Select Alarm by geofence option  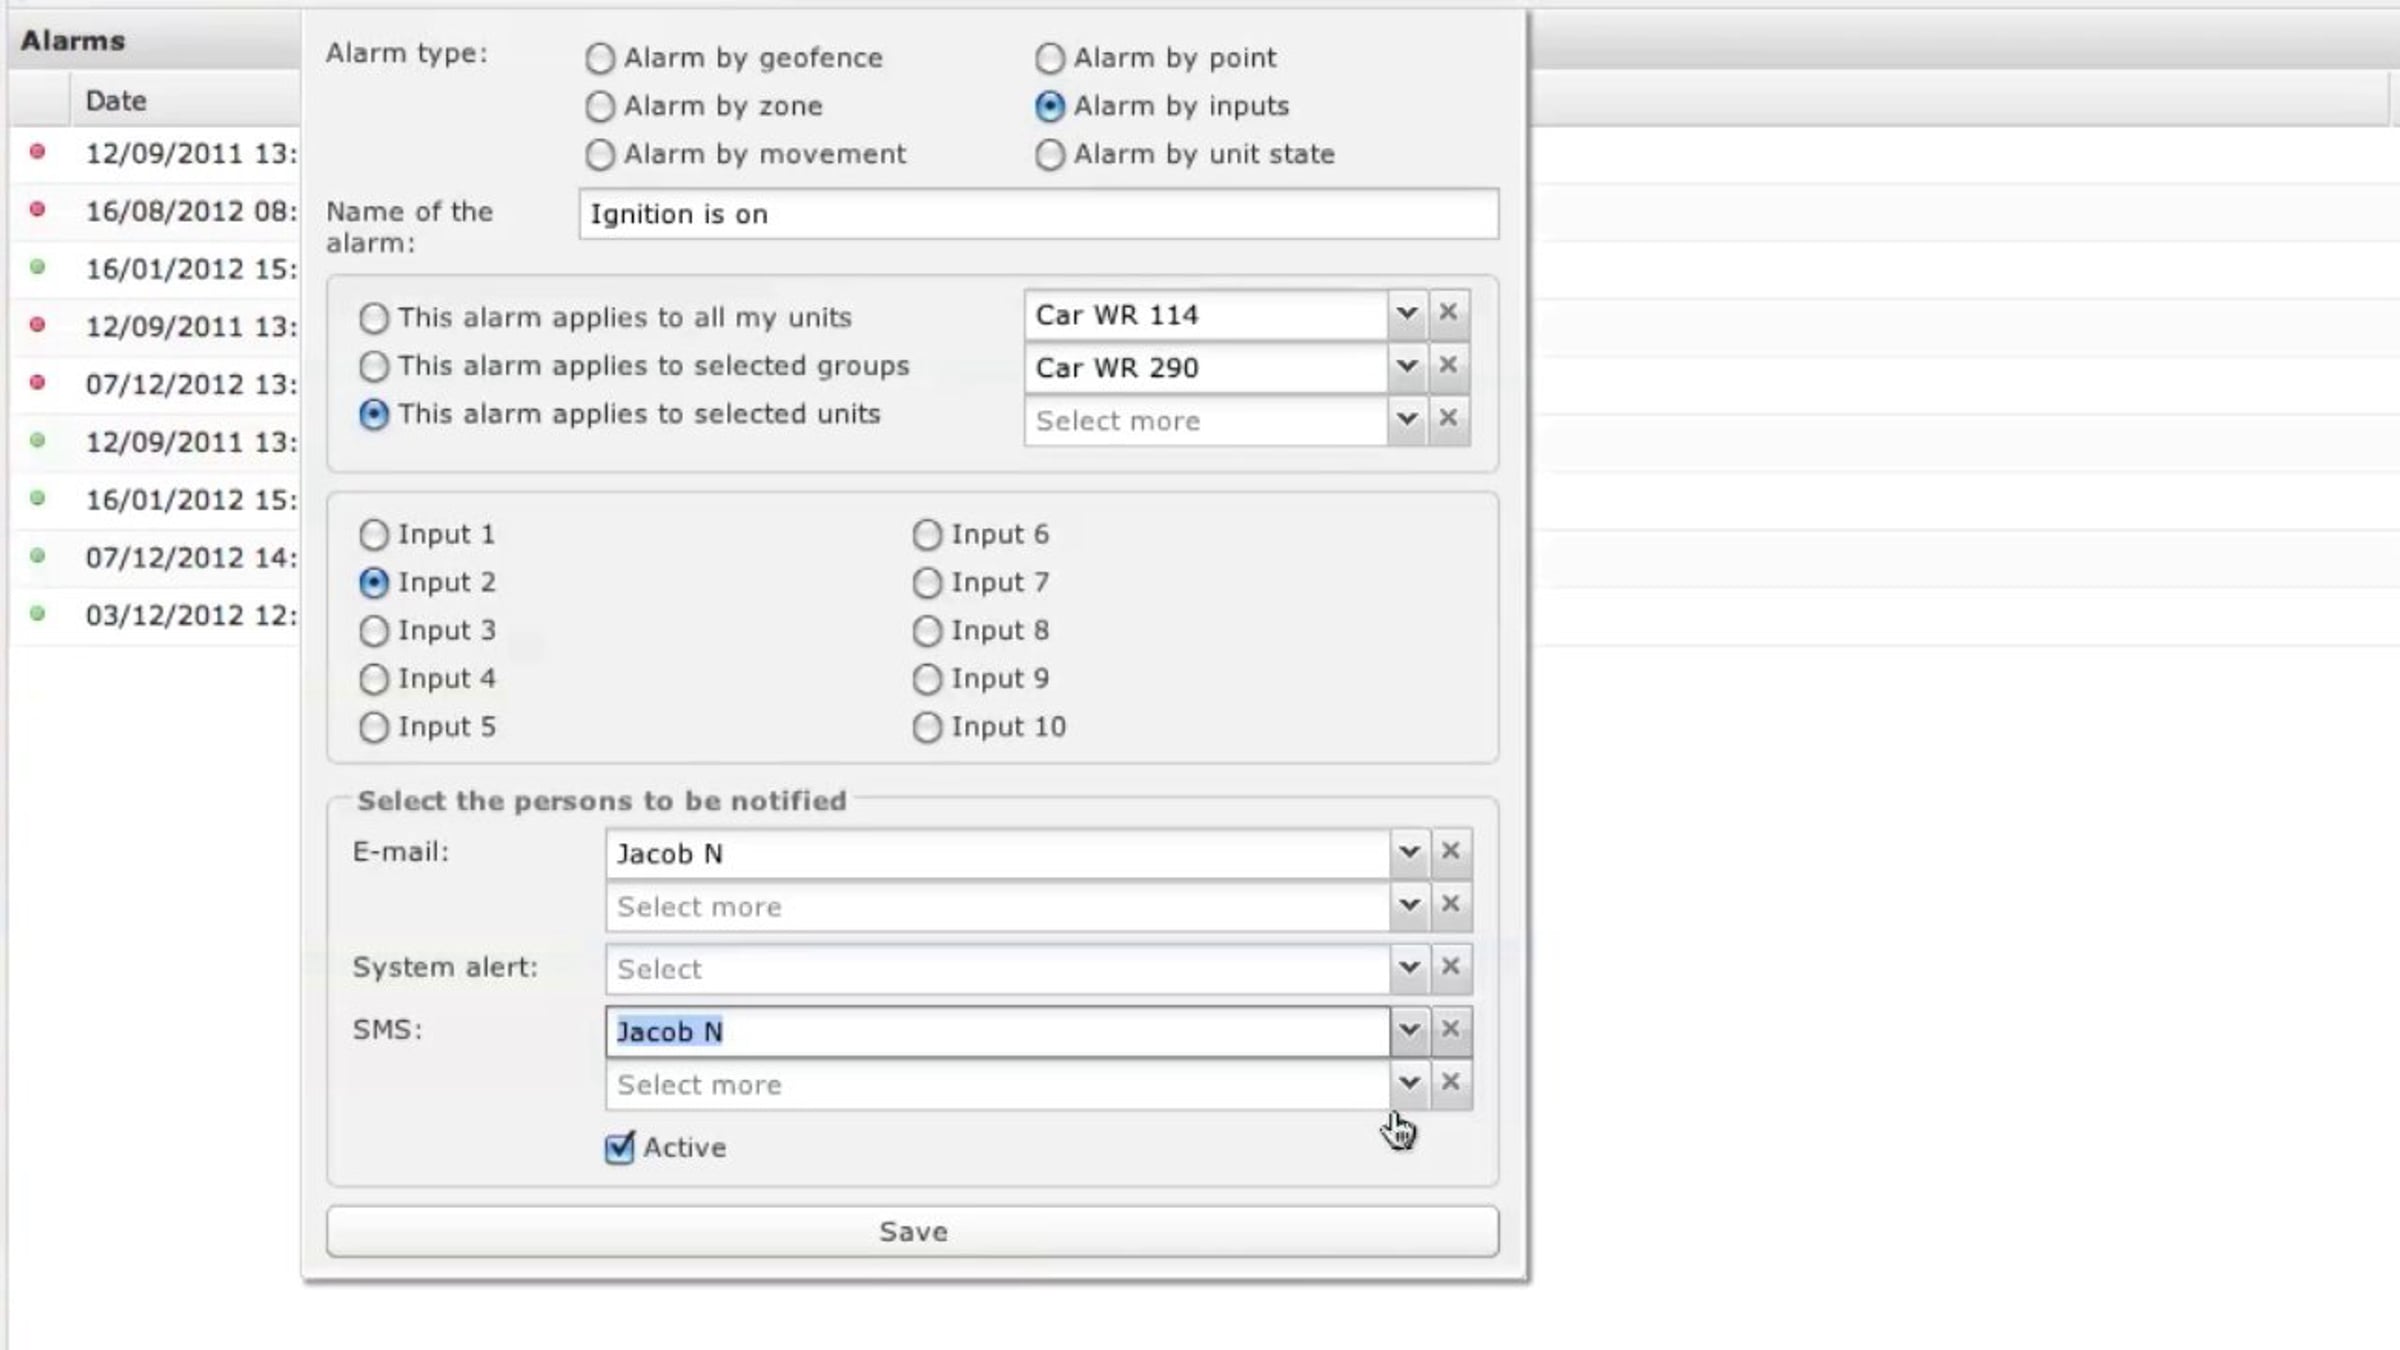pyautogui.click(x=600, y=58)
